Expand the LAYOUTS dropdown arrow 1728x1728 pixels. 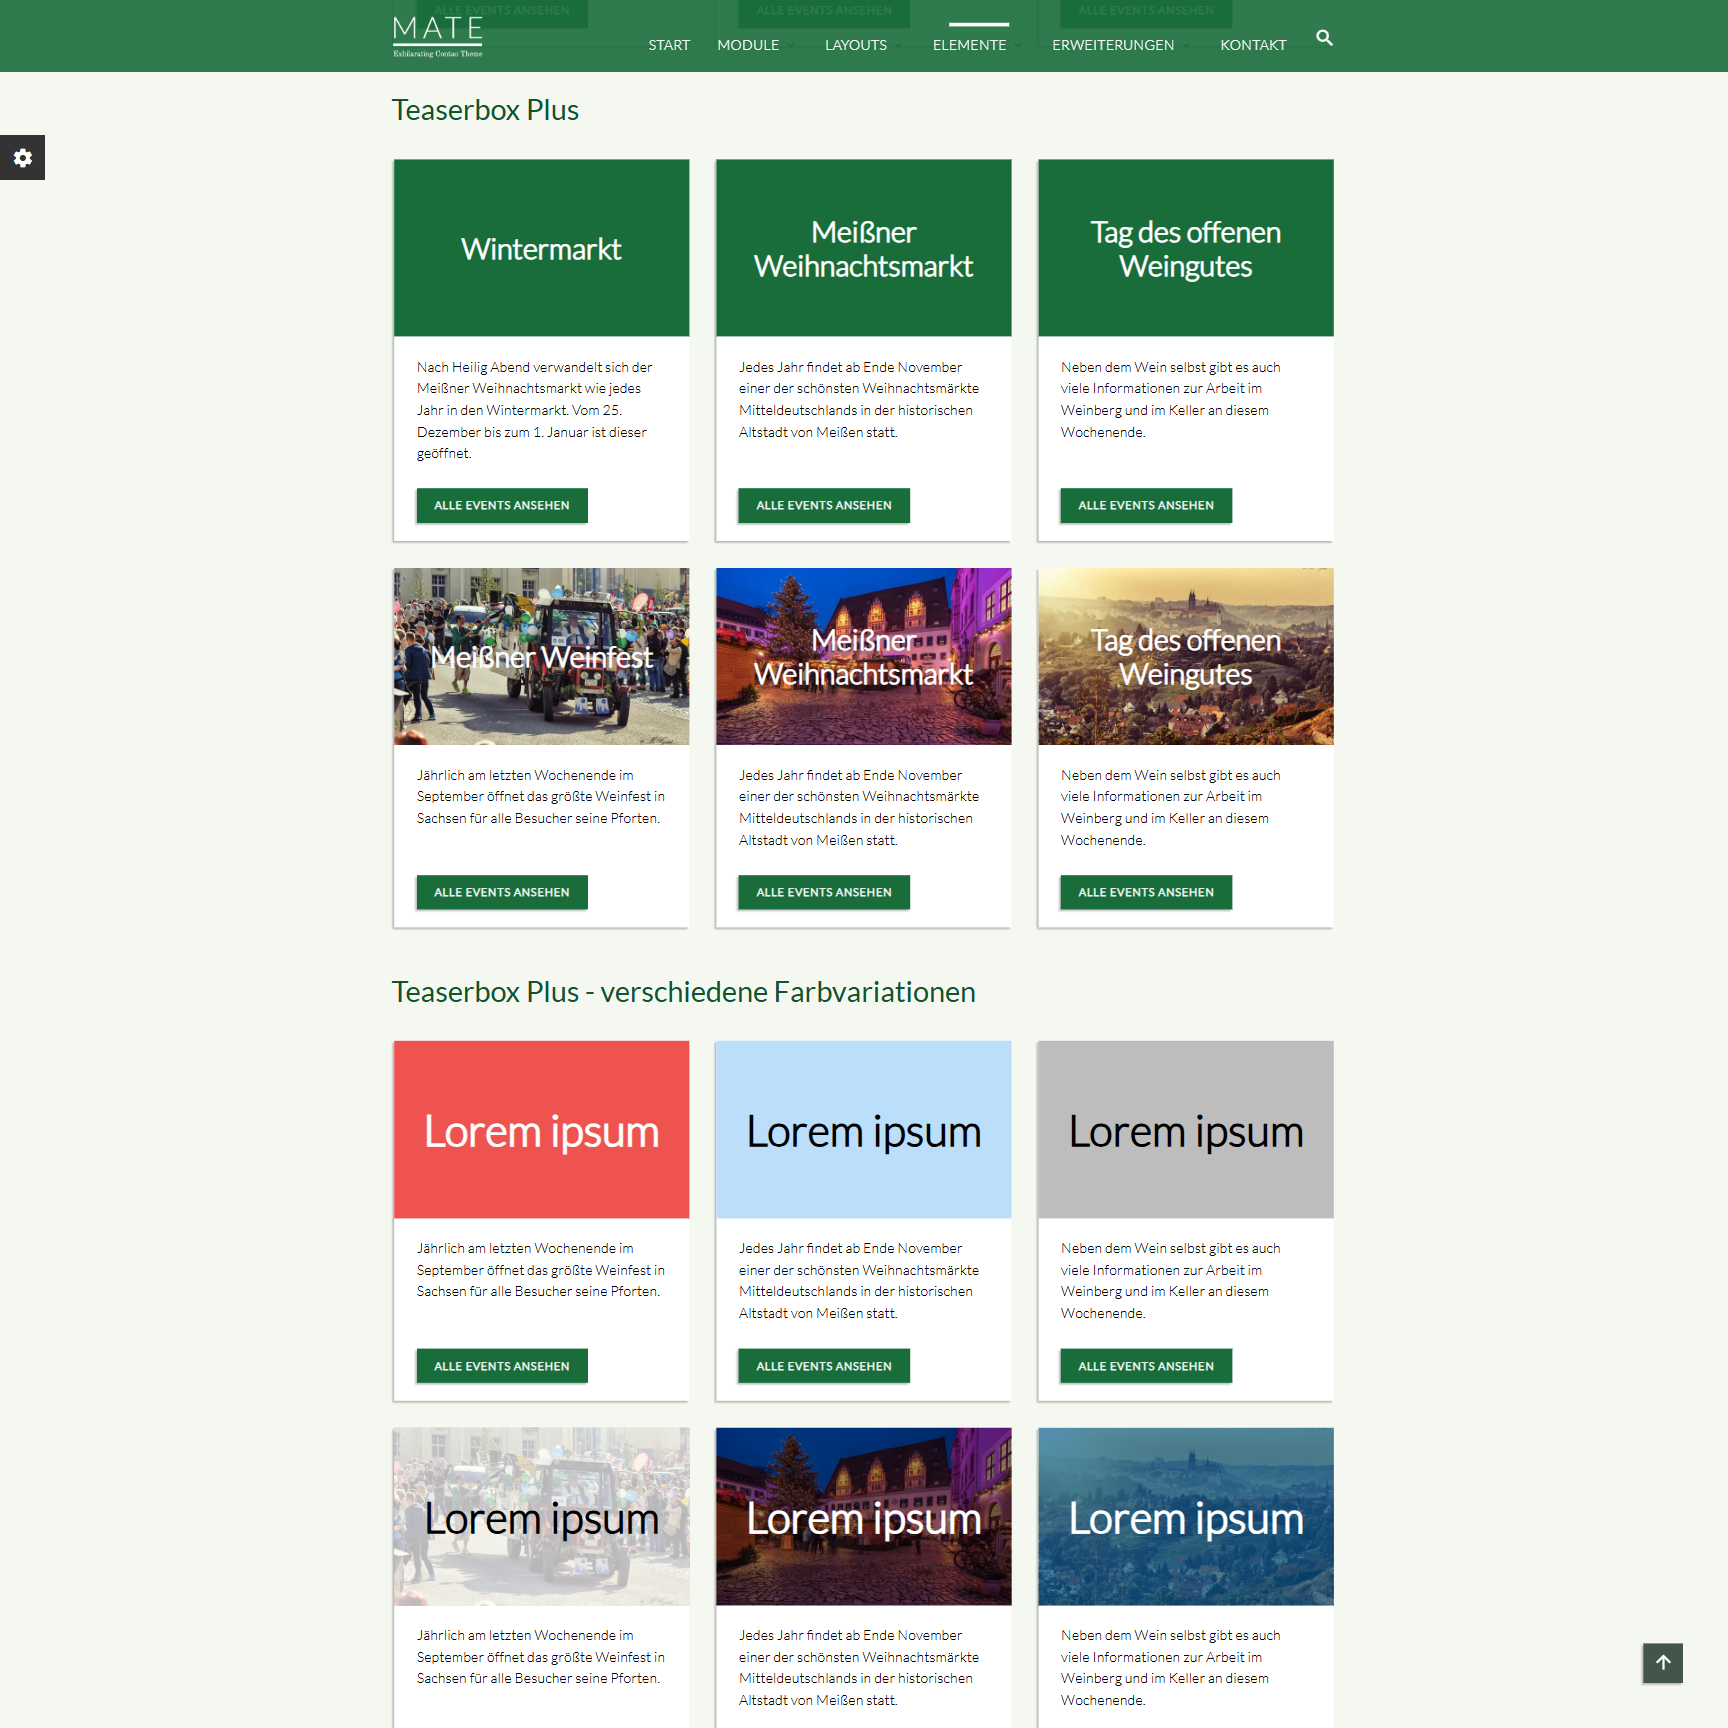point(899,45)
